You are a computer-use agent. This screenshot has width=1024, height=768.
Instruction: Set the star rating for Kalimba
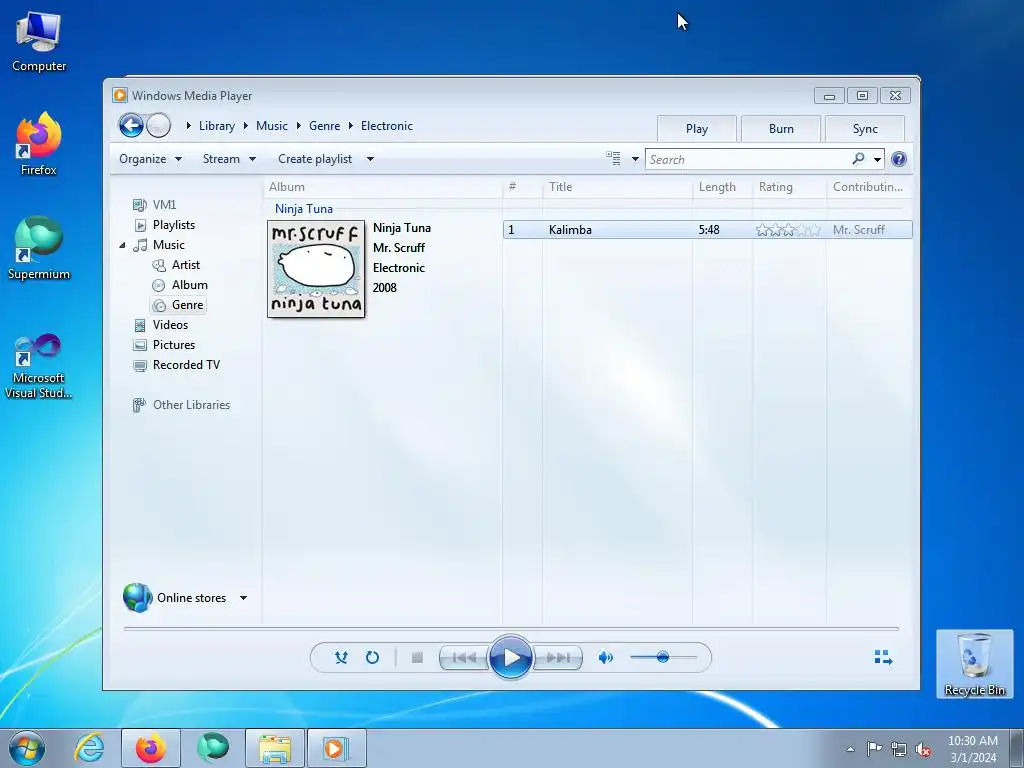point(788,230)
